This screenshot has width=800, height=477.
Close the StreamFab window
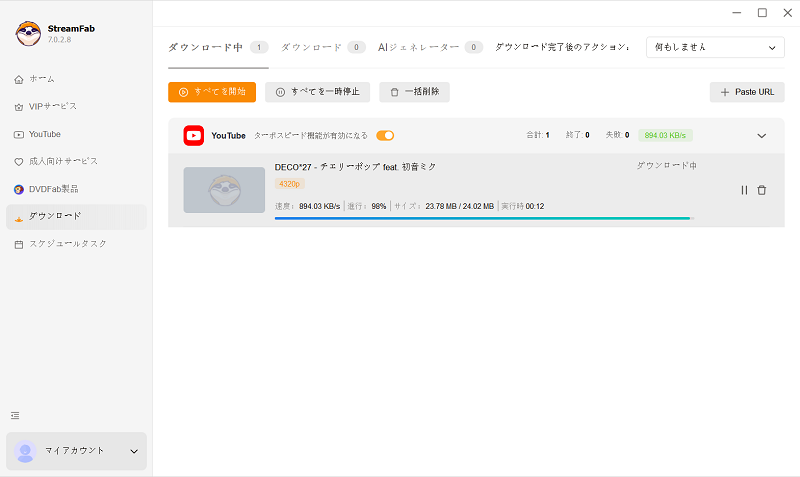[x=788, y=13]
